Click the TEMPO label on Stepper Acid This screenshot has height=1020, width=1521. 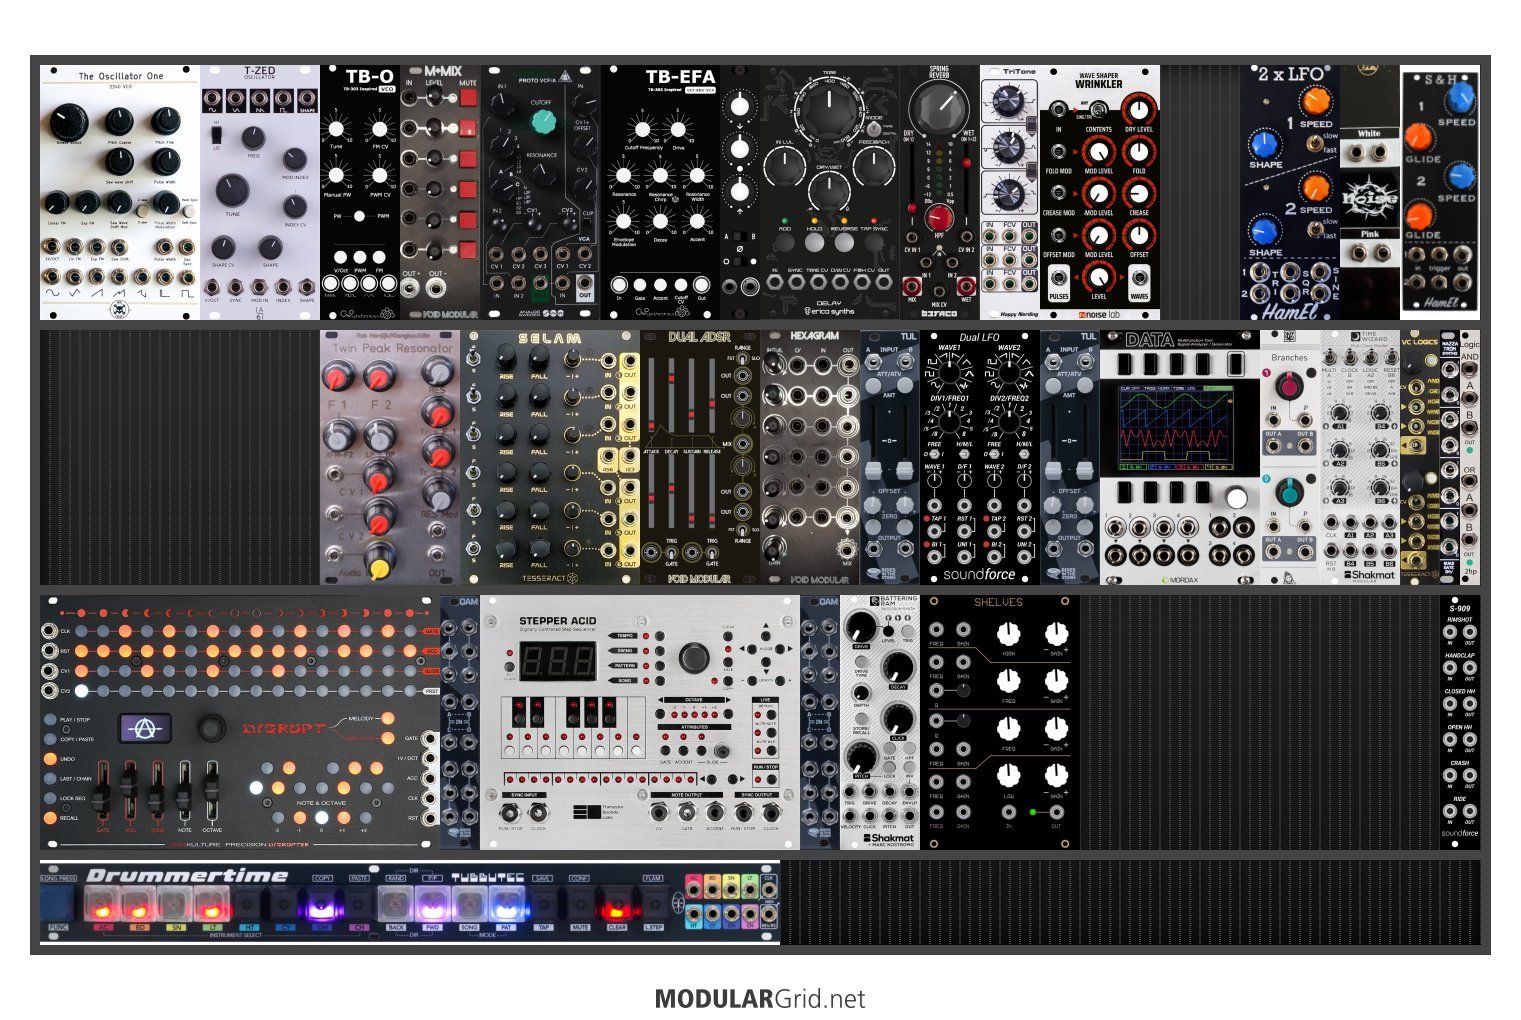pyautogui.click(x=625, y=636)
